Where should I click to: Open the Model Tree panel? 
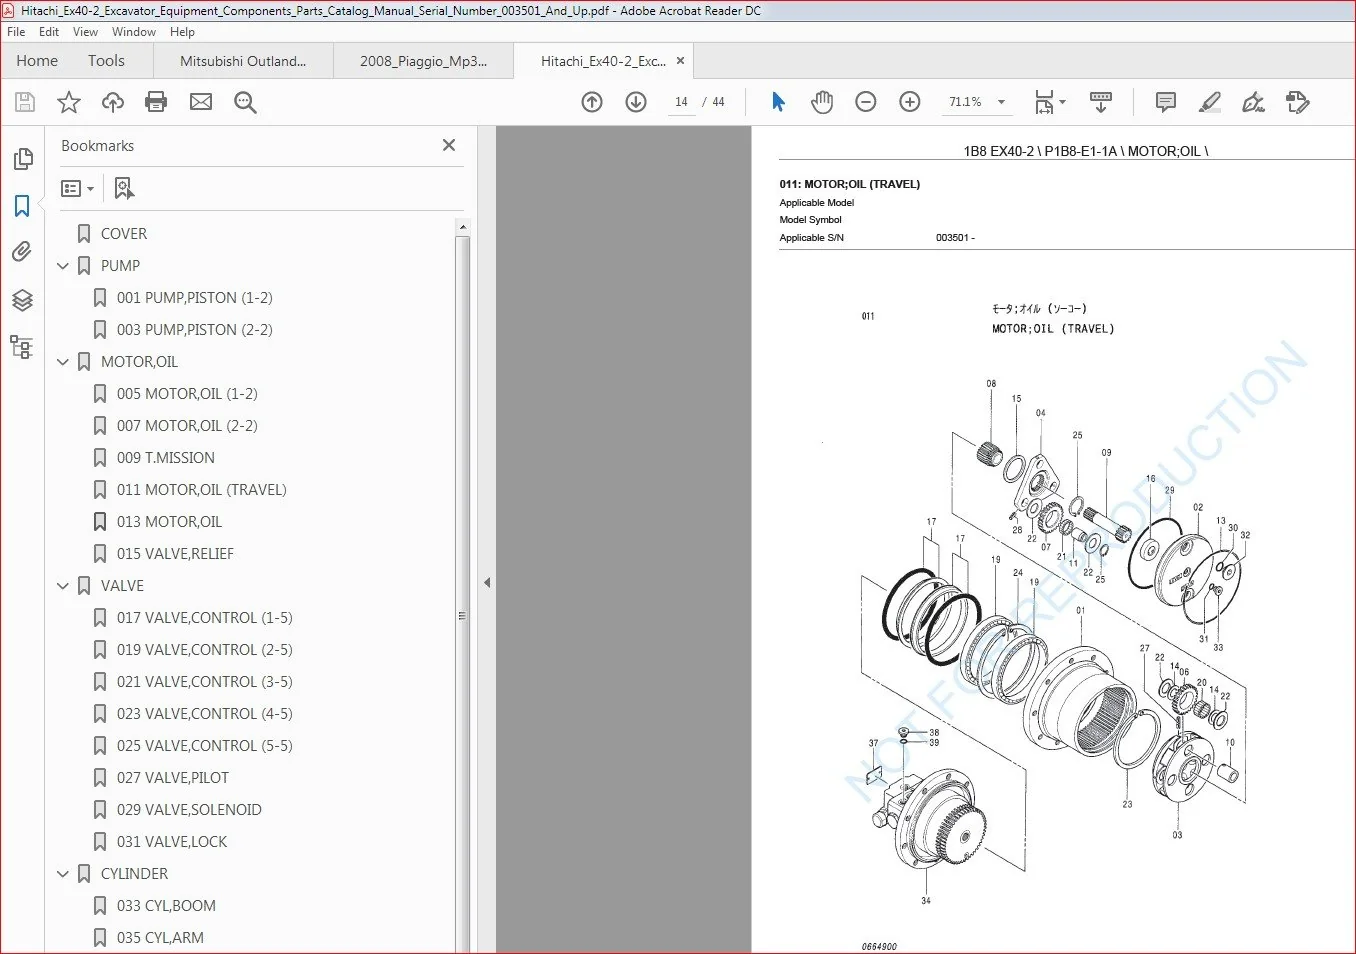point(22,347)
